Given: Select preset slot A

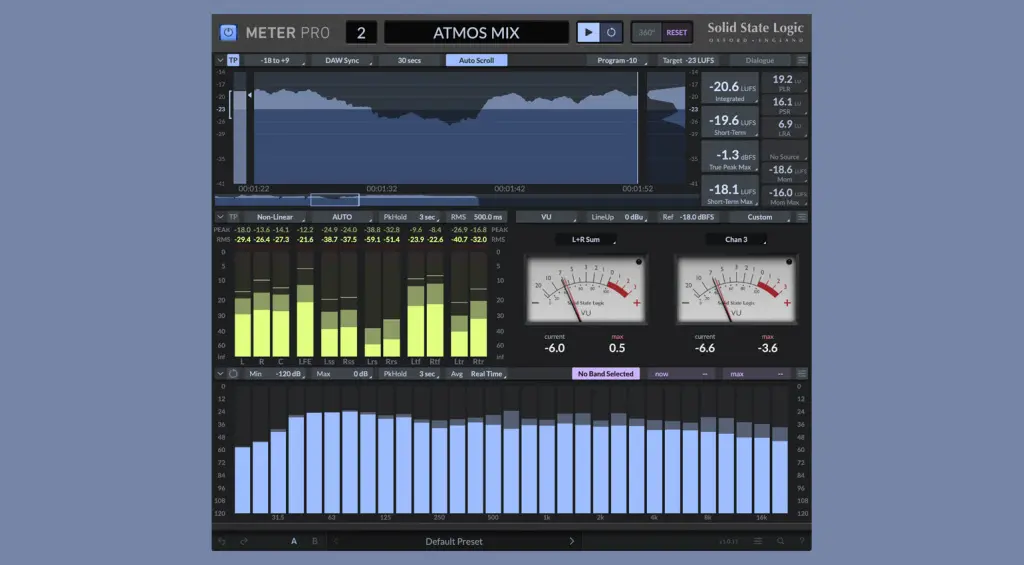Looking at the screenshot, I should (x=294, y=541).
